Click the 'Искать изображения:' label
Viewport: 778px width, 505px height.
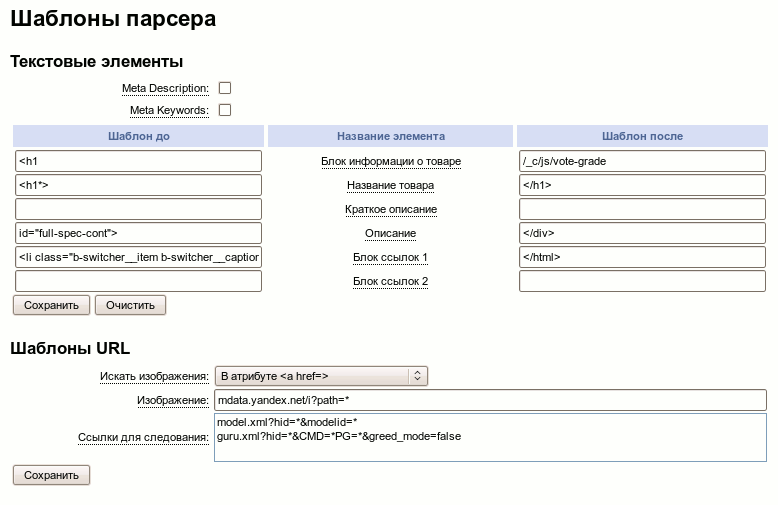(x=154, y=377)
